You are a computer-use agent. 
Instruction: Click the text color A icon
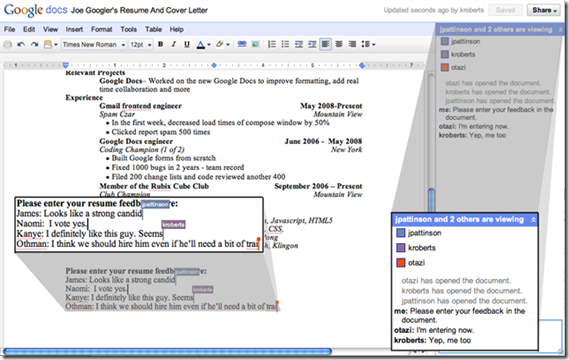201,44
